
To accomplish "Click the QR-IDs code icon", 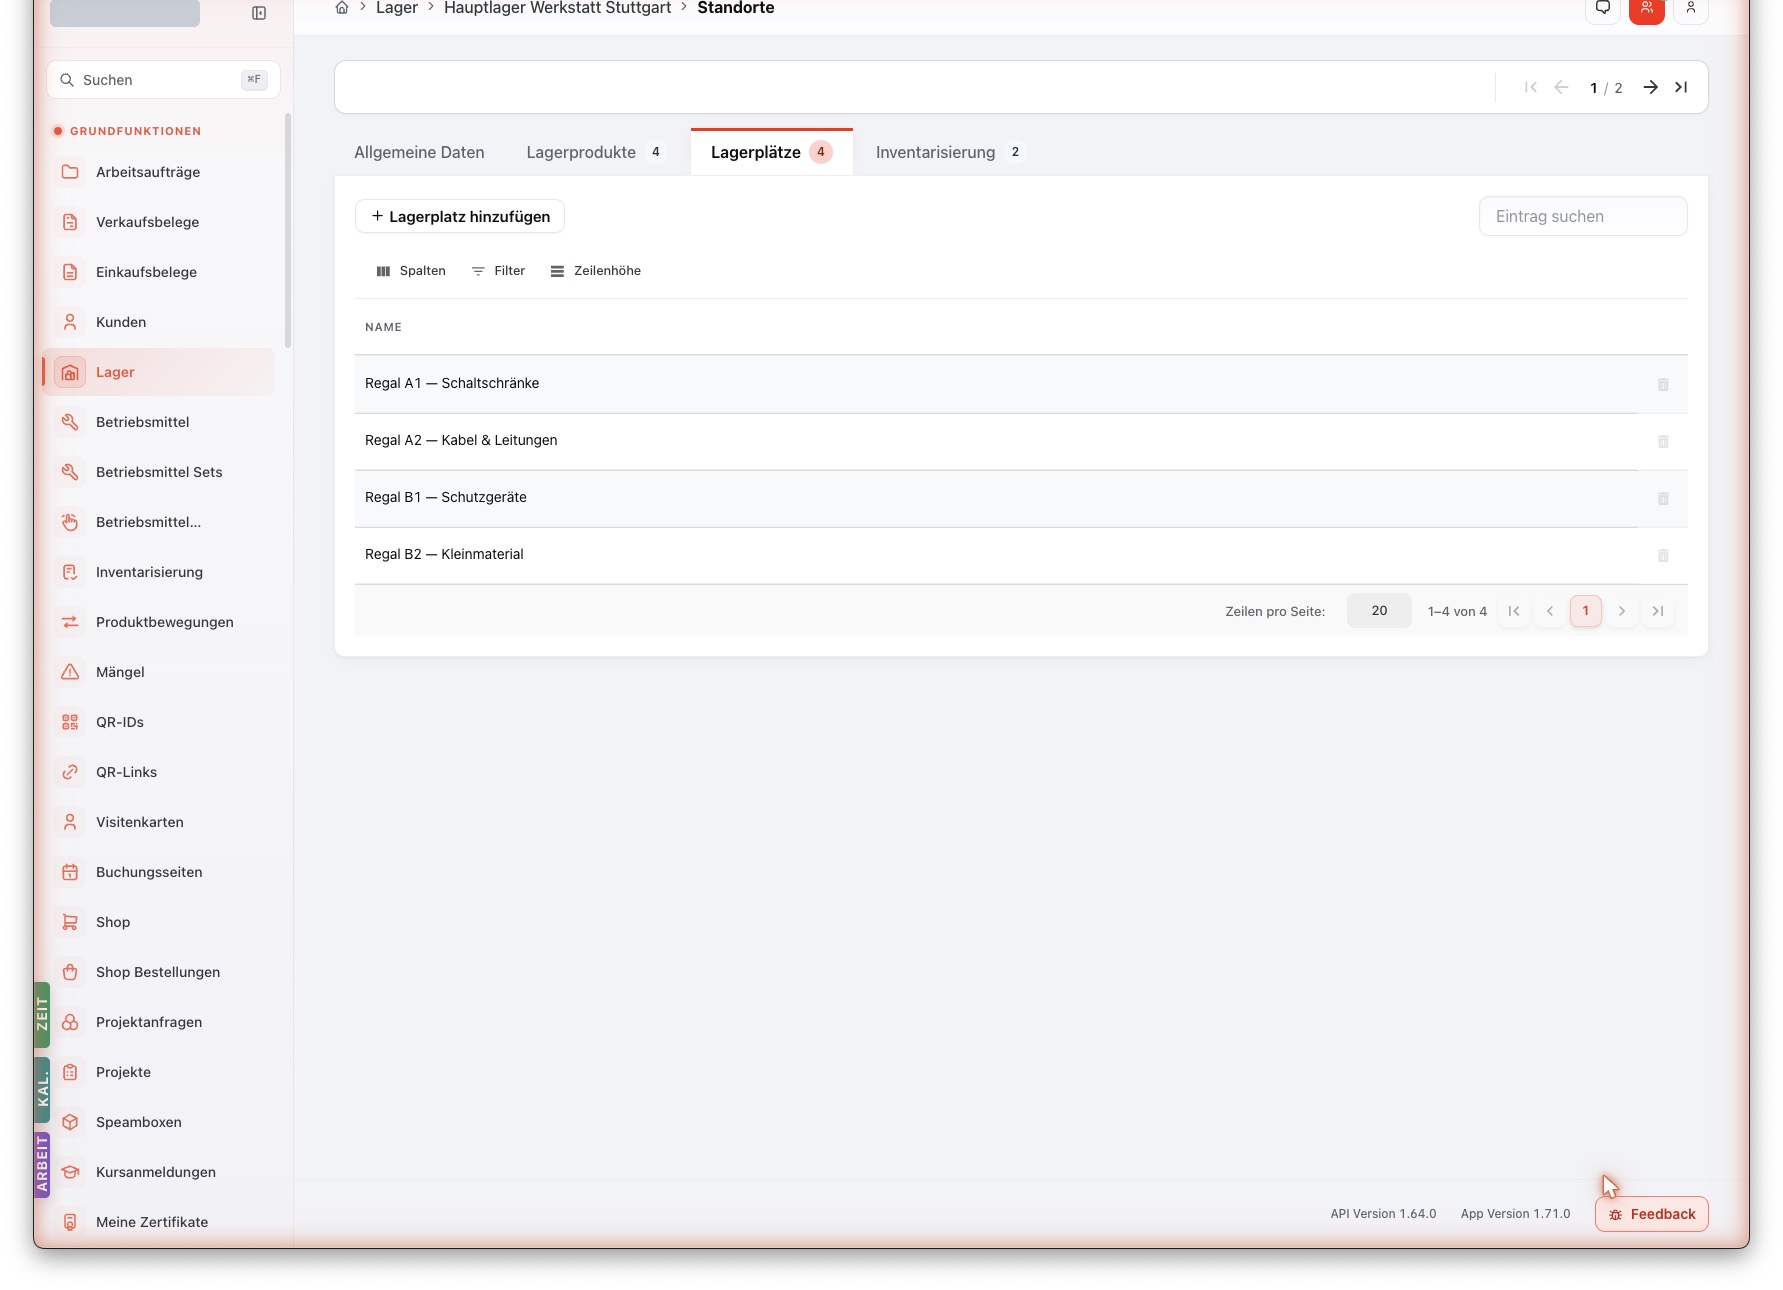I will [70, 722].
